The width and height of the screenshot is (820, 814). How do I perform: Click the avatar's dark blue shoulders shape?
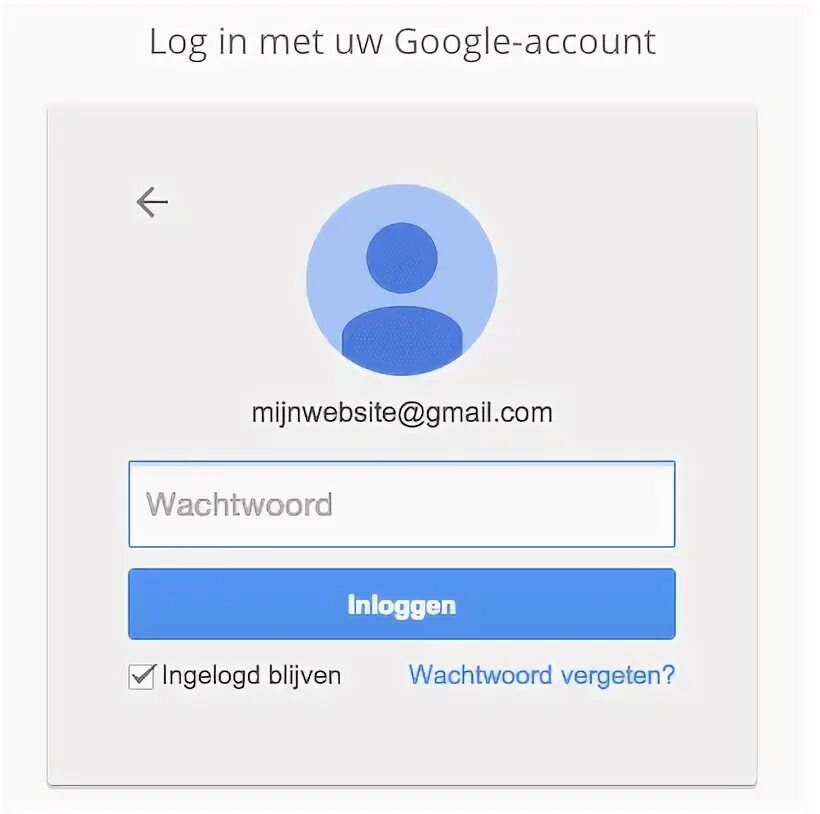[x=402, y=340]
